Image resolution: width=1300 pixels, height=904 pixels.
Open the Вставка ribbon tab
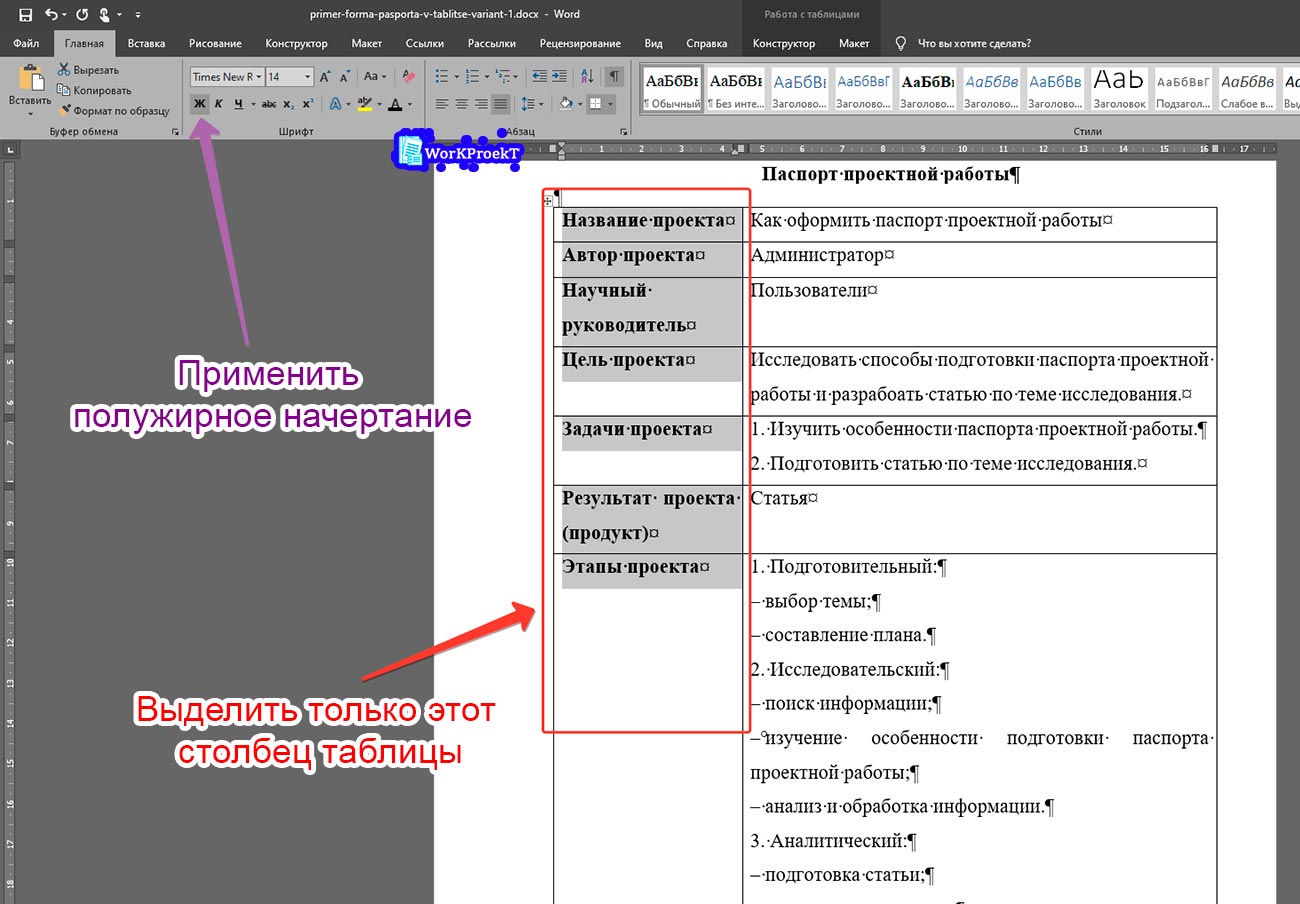pos(146,44)
